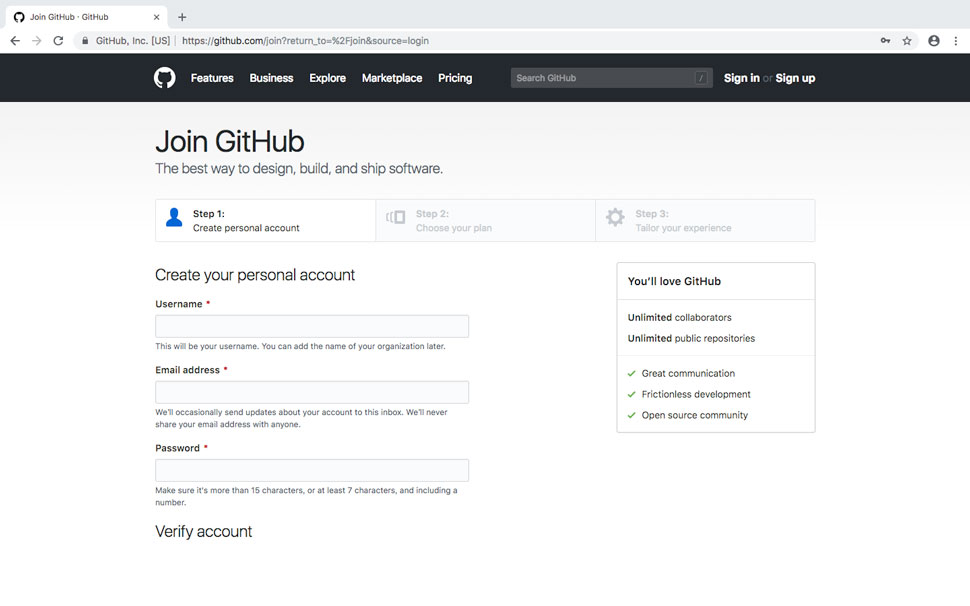Viewport: 970px width, 606px height.
Task: Open Explore in the top navigation
Action: 328,78
